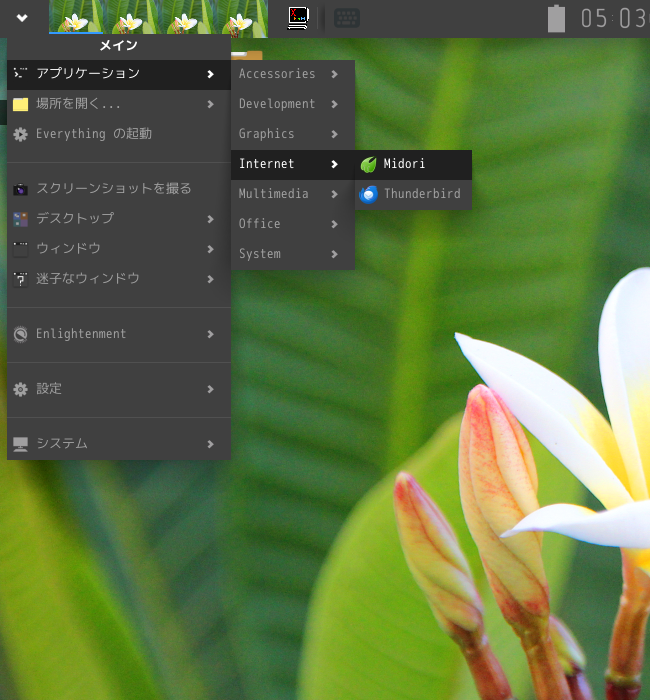650x700 pixels.
Task: Open the xterm terminal launcher in shelf
Action: click(298, 18)
